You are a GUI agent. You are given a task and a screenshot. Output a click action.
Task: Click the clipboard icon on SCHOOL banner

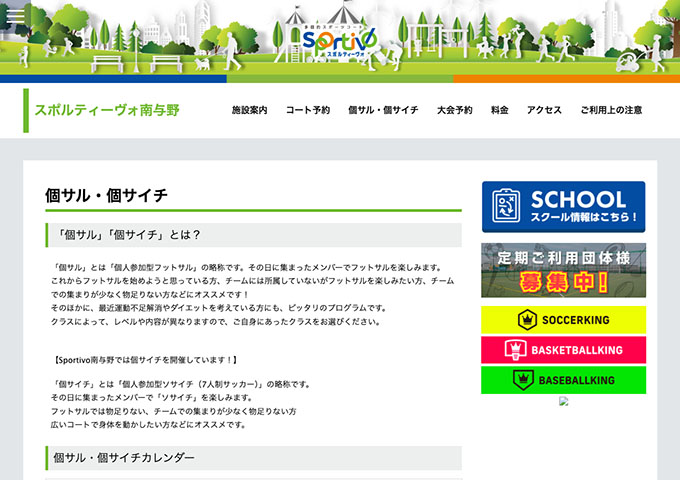click(506, 206)
